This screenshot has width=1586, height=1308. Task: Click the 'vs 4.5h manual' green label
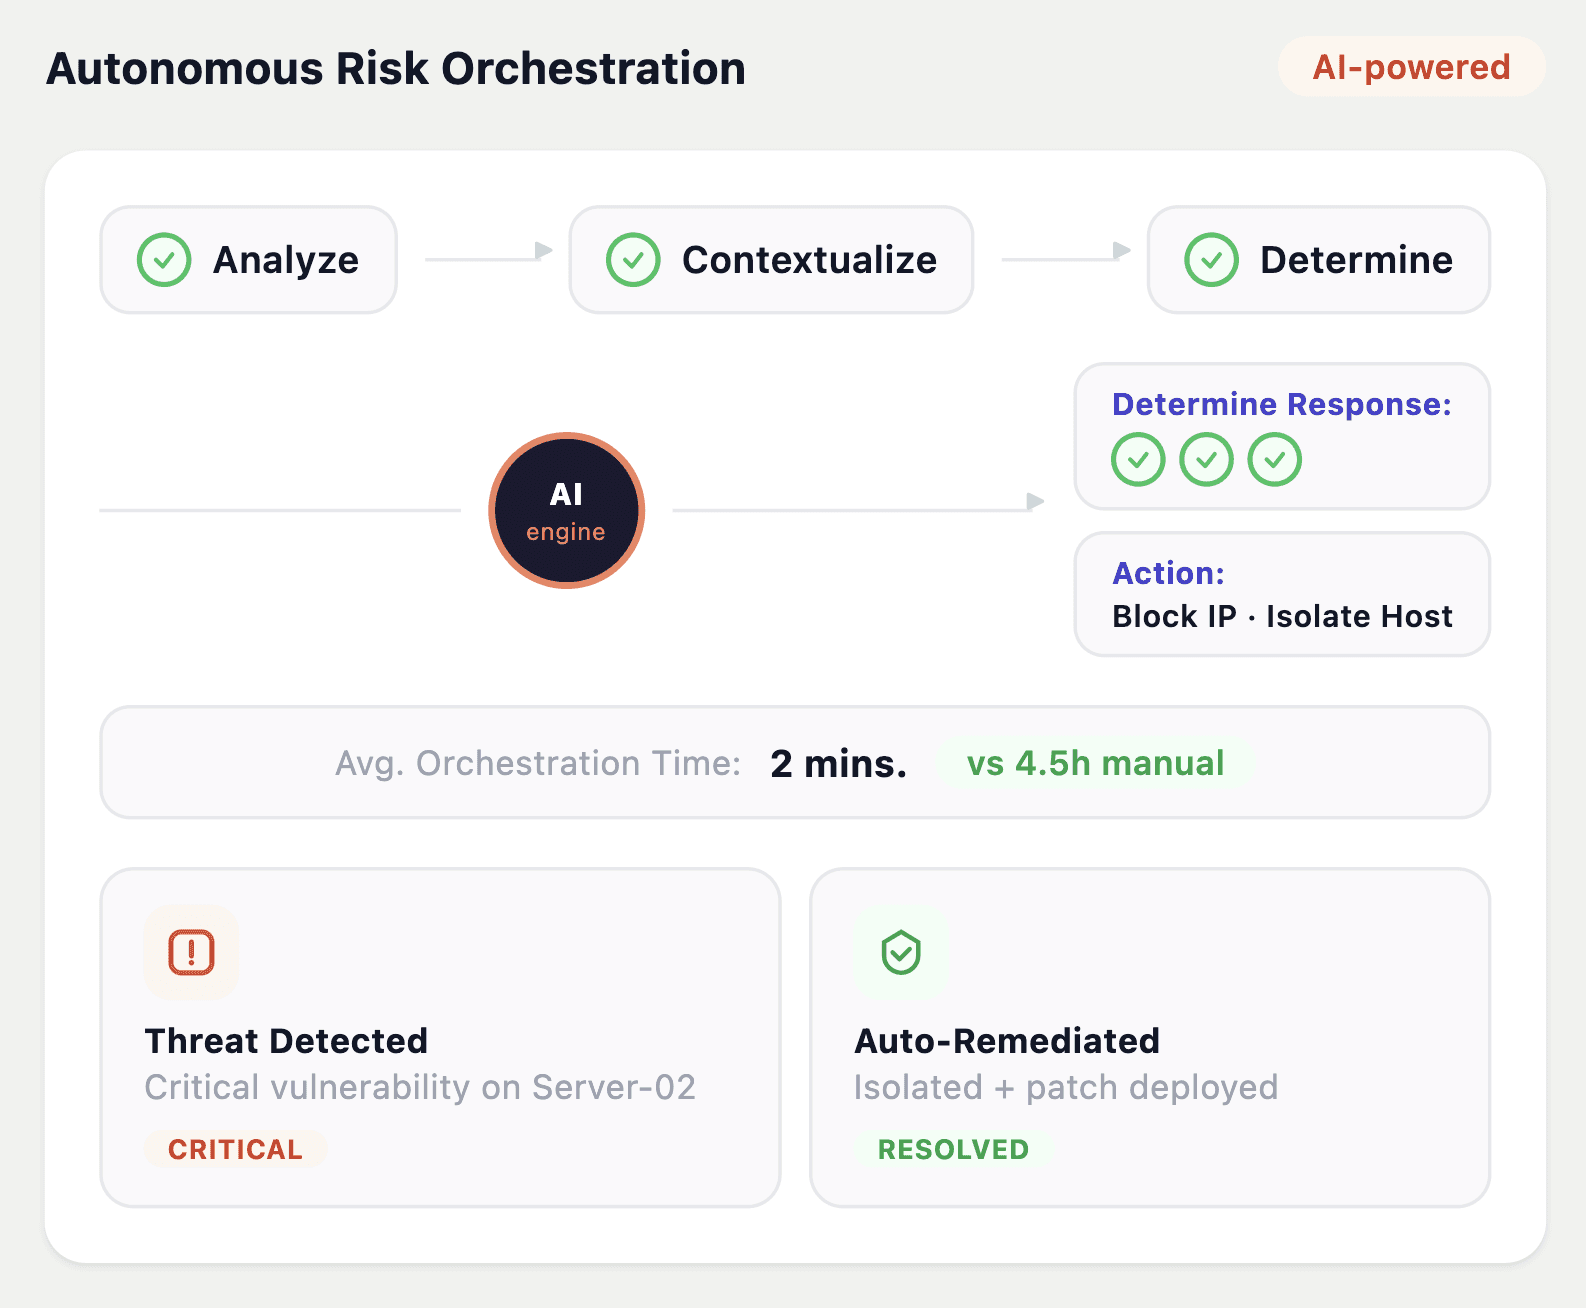click(x=1095, y=763)
